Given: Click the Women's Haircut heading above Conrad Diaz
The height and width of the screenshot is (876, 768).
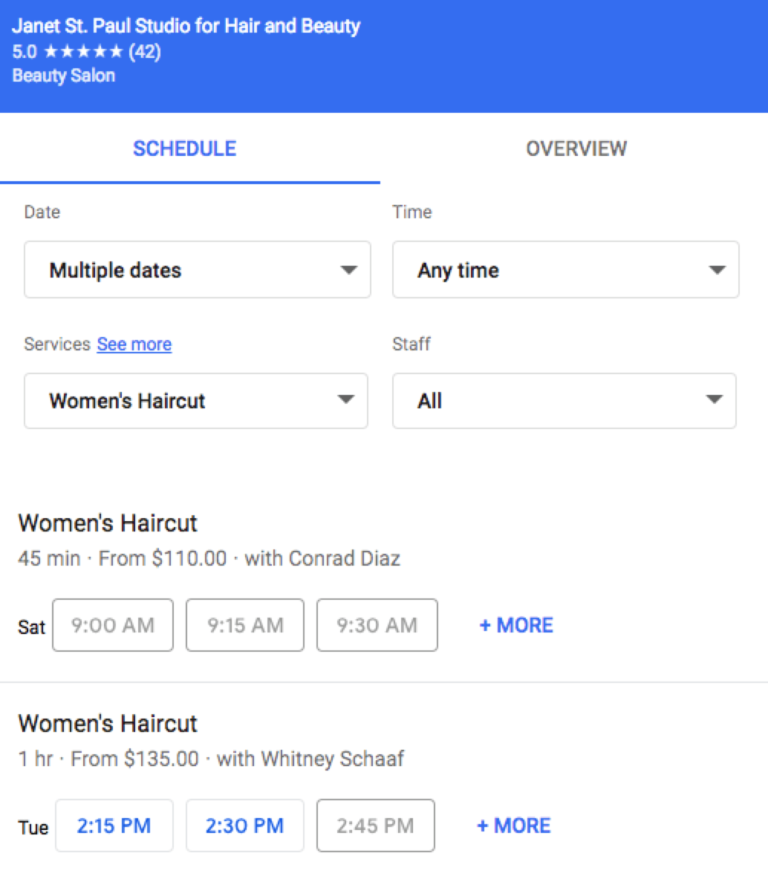Looking at the screenshot, I should point(108,523).
